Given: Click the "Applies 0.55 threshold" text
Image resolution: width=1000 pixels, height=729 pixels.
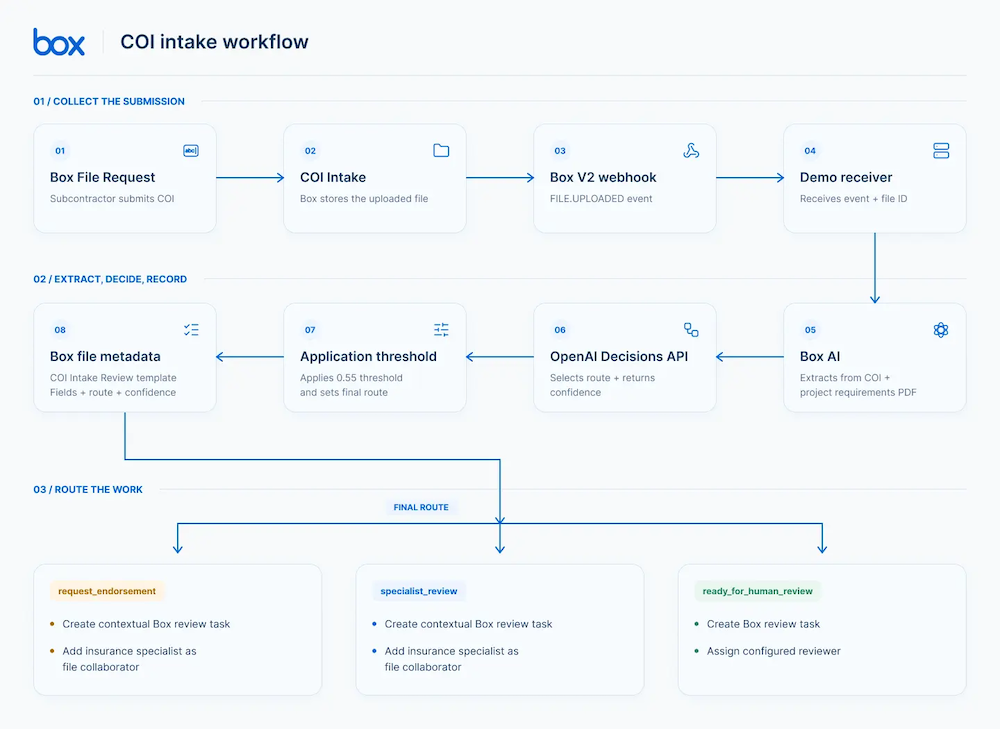Looking at the screenshot, I should (351, 378).
